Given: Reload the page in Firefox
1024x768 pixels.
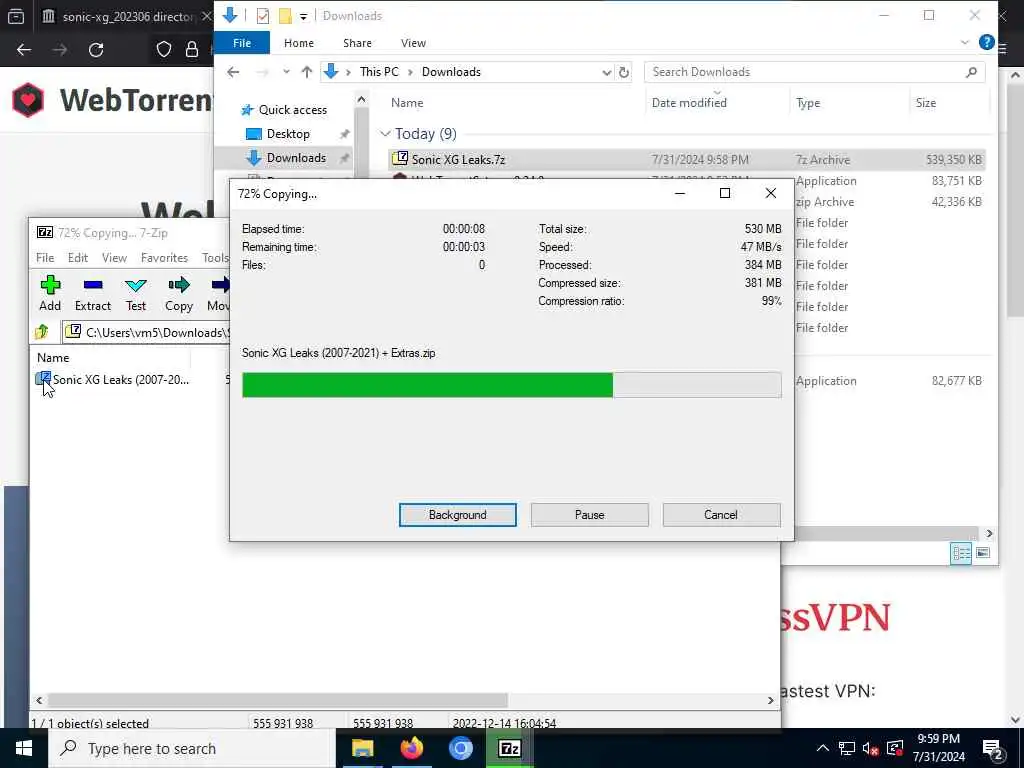Looking at the screenshot, I should pos(96,50).
